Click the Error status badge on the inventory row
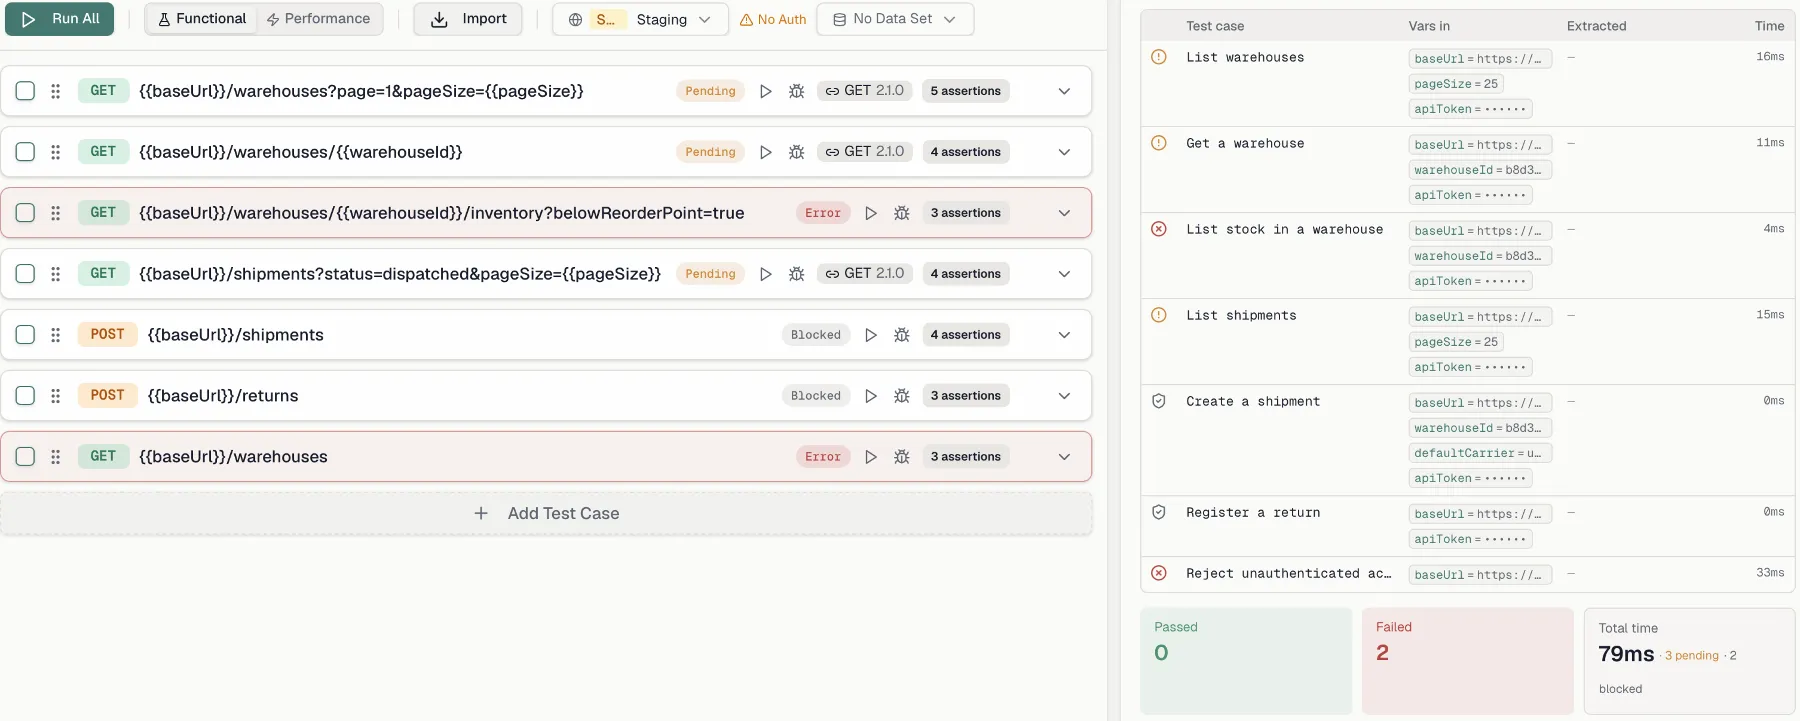The height and width of the screenshot is (721, 1800). pyautogui.click(x=823, y=213)
